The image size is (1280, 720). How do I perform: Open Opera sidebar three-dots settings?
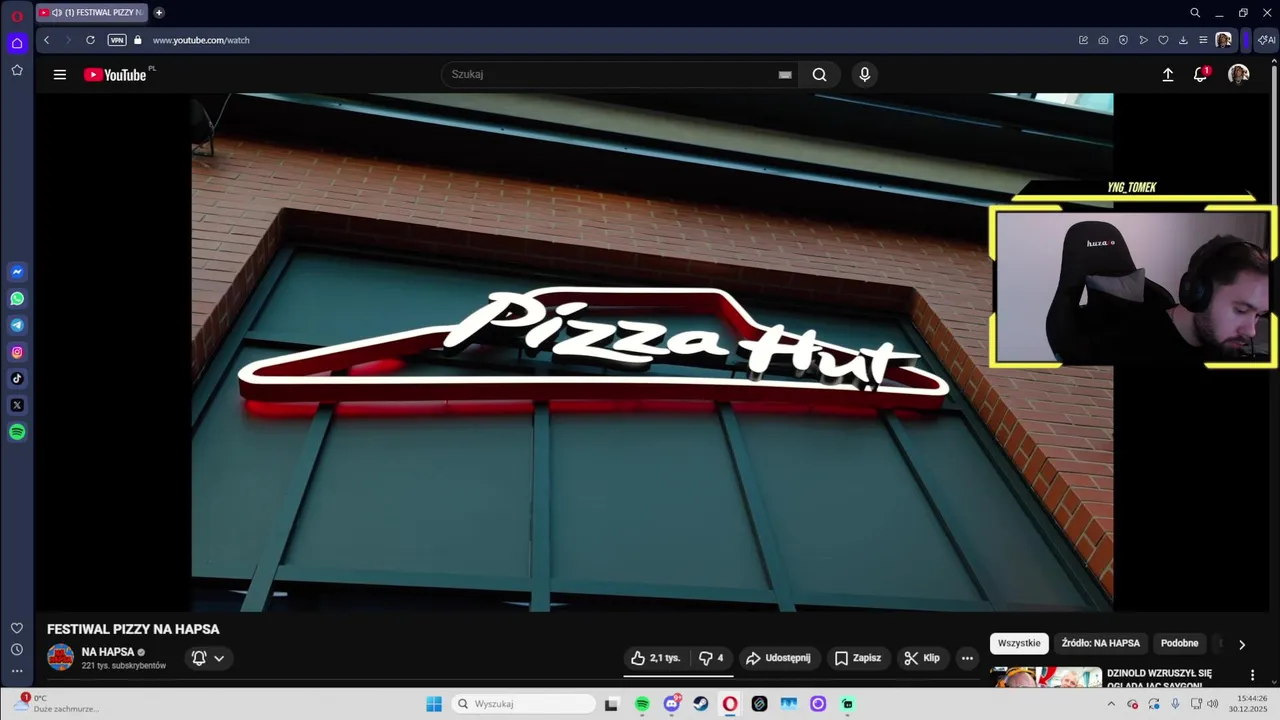17,671
